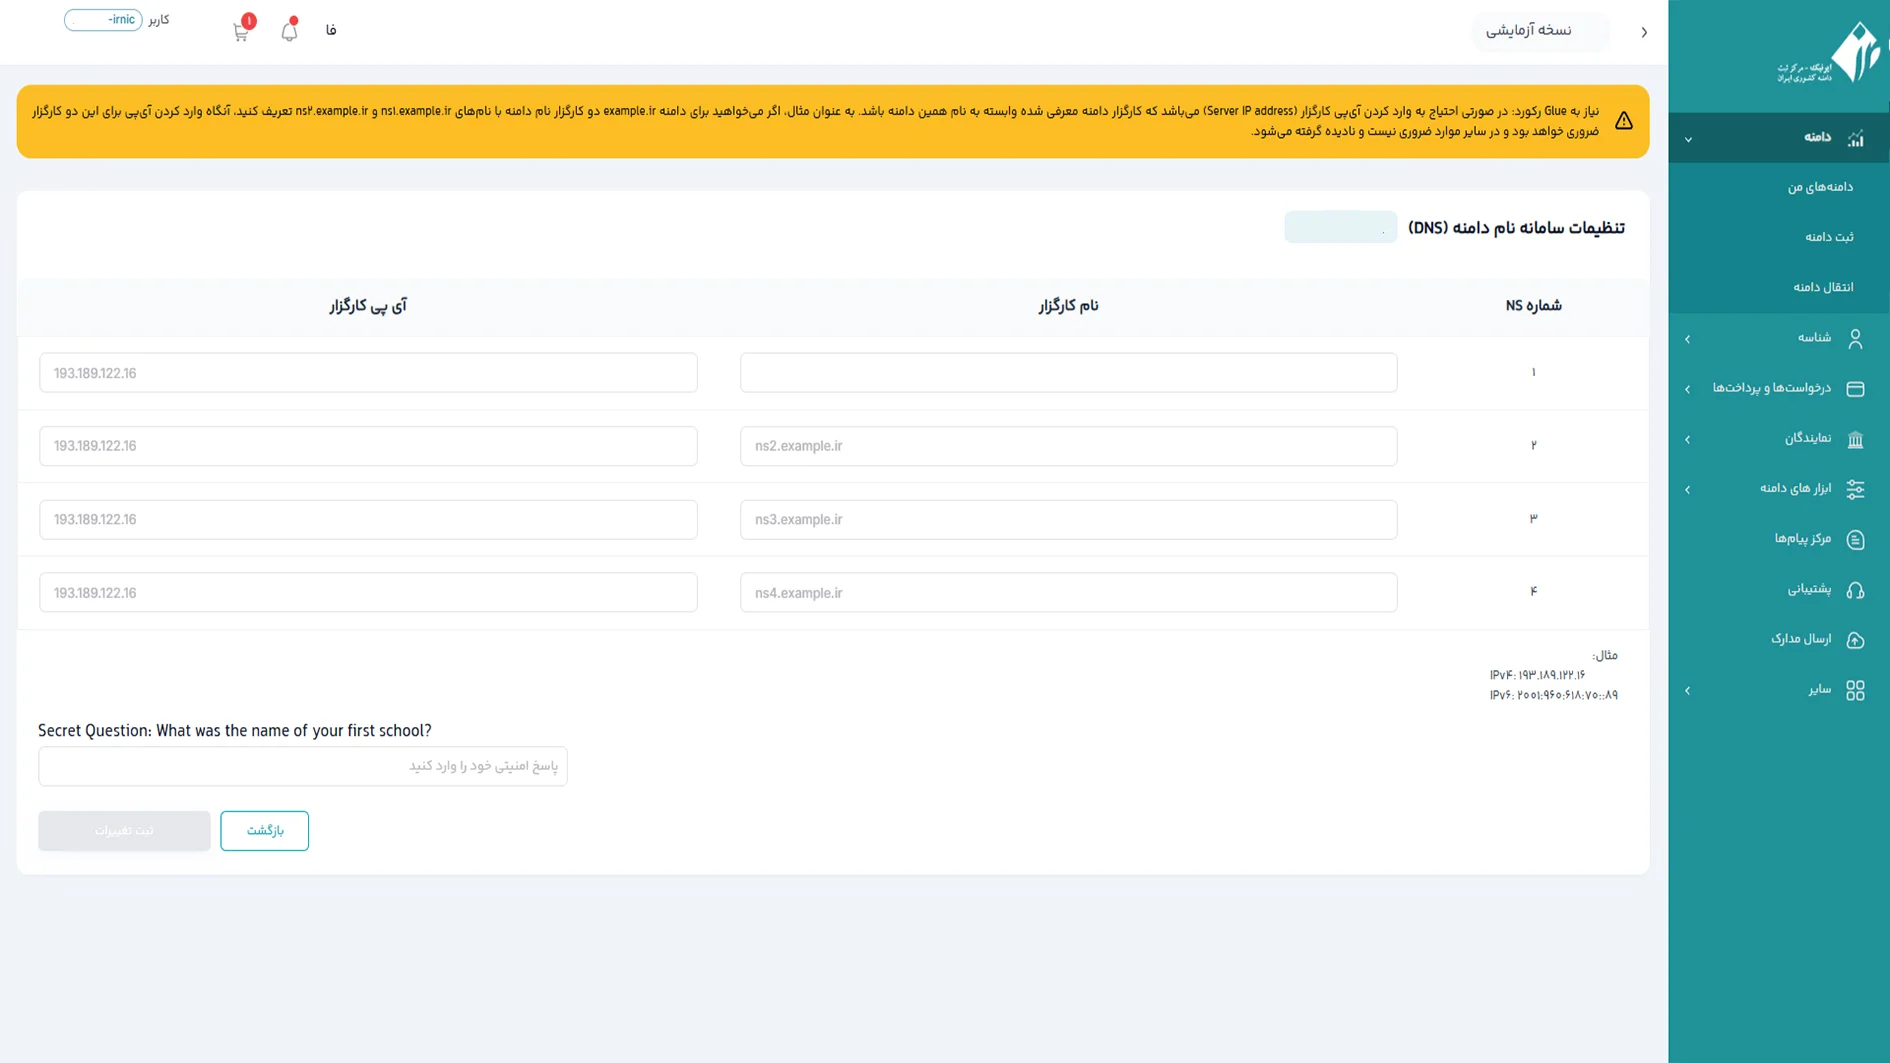The width and height of the screenshot is (1890, 1063).
Task: Expand درخواست‌ها و پرداخت‌ها chevron
Action: (x=1688, y=389)
